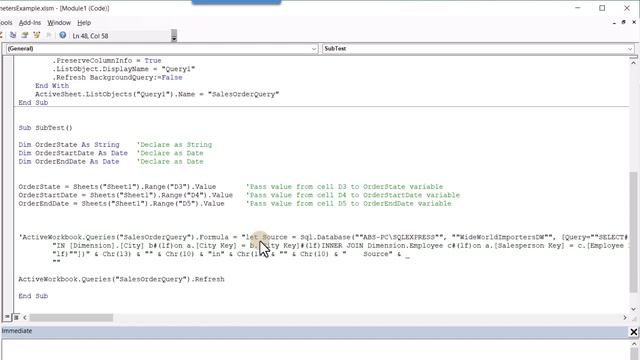
Task: Click the Chr(13) concatenation line
Action: click(231, 254)
